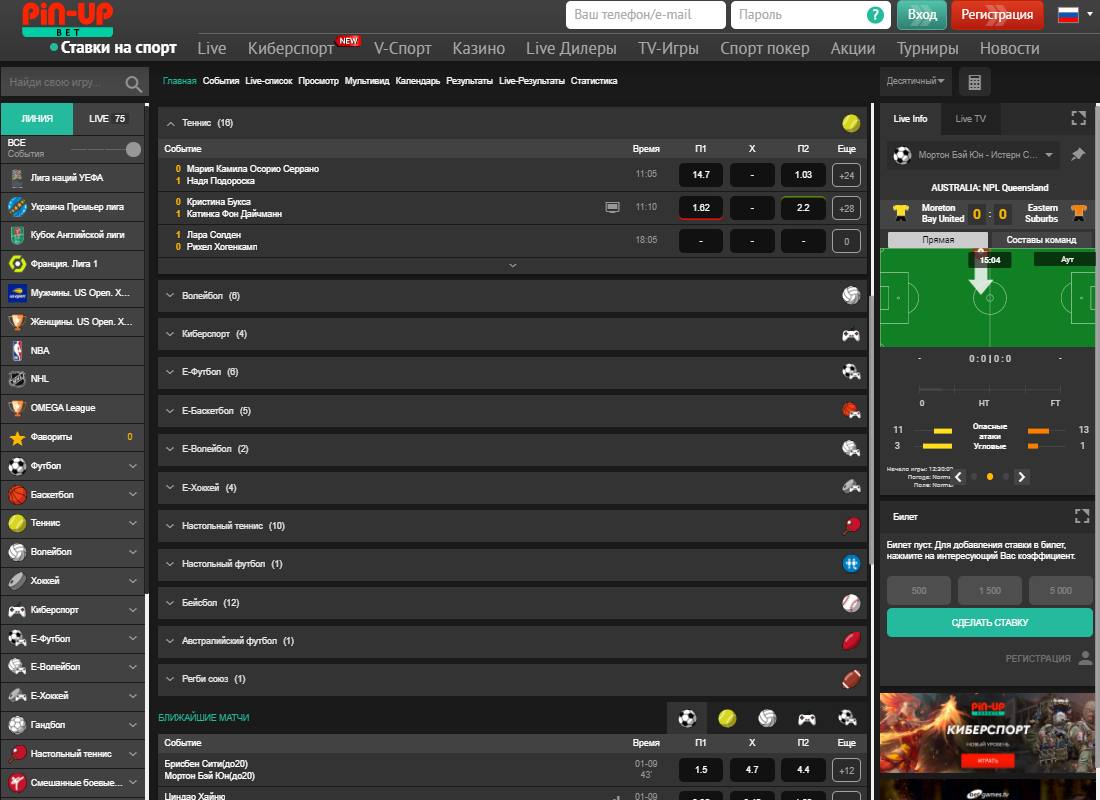
Task: Open the language flag dropdown
Action: 1074,15
